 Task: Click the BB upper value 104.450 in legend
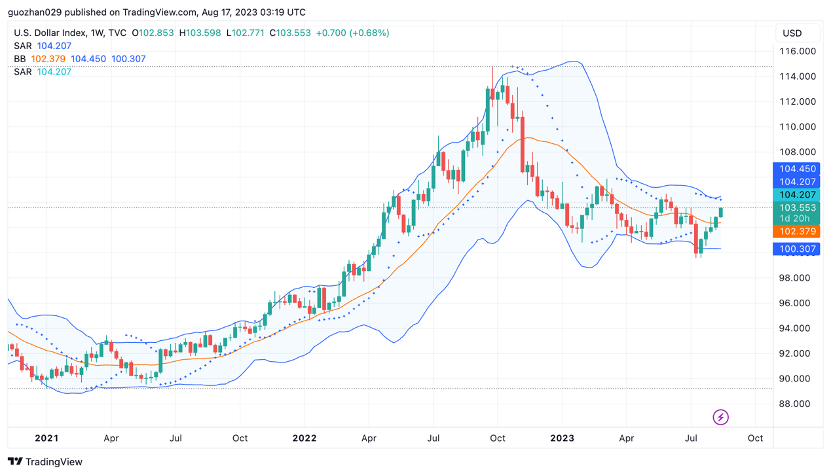[88, 59]
